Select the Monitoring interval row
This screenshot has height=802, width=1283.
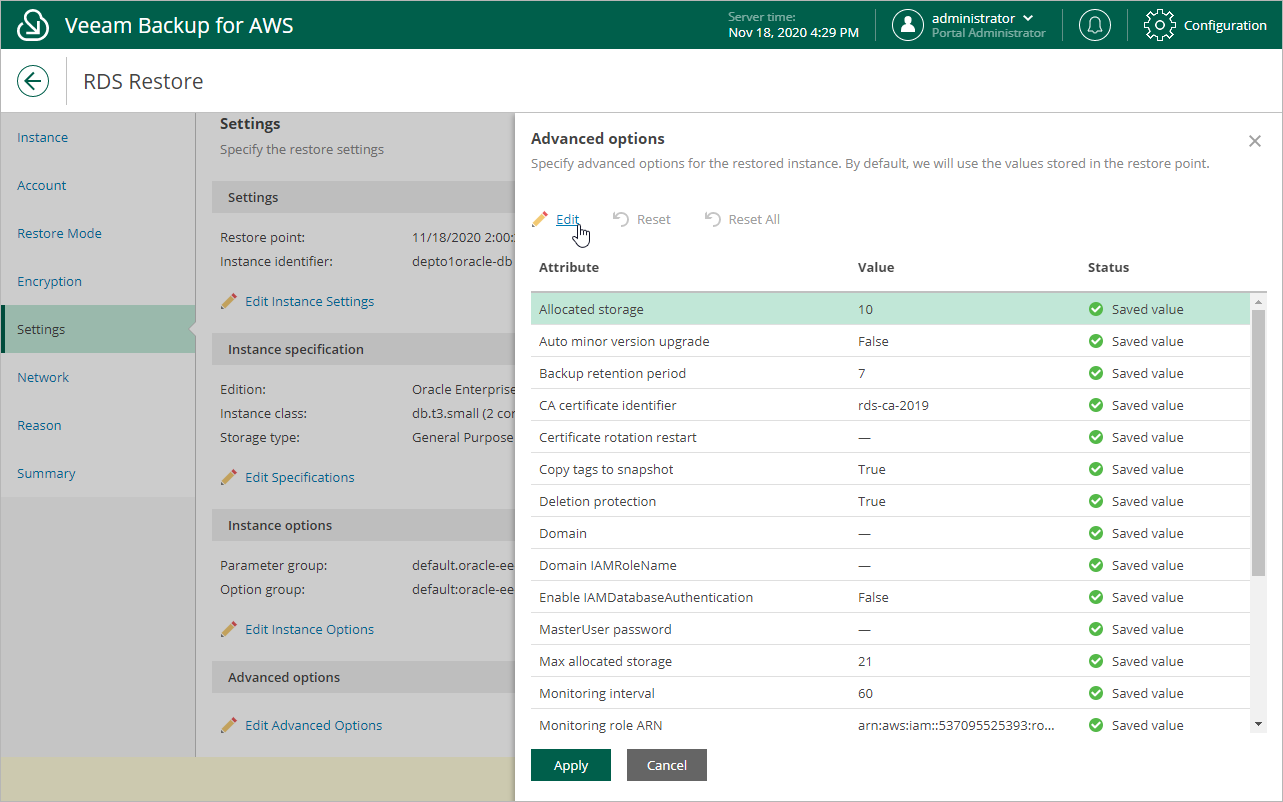coord(890,693)
